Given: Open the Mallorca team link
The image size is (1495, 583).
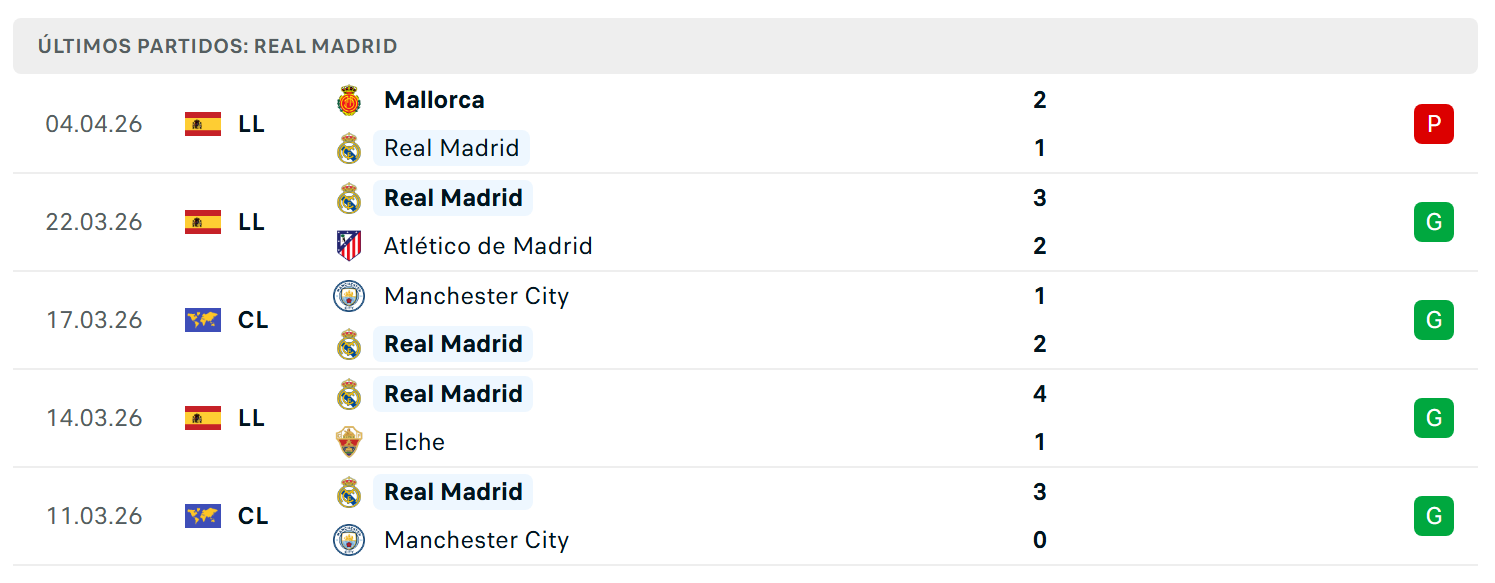Looking at the screenshot, I should coord(434,100).
